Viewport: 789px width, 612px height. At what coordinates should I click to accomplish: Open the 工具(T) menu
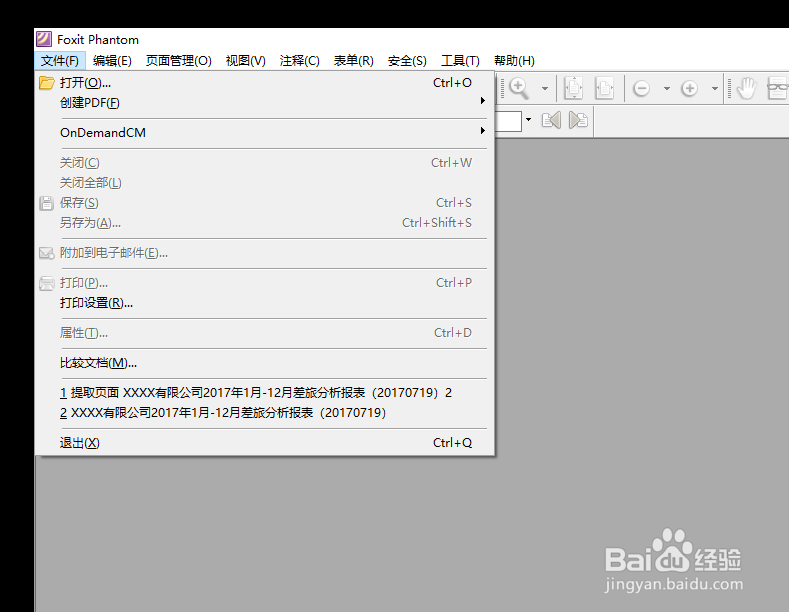pos(460,61)
